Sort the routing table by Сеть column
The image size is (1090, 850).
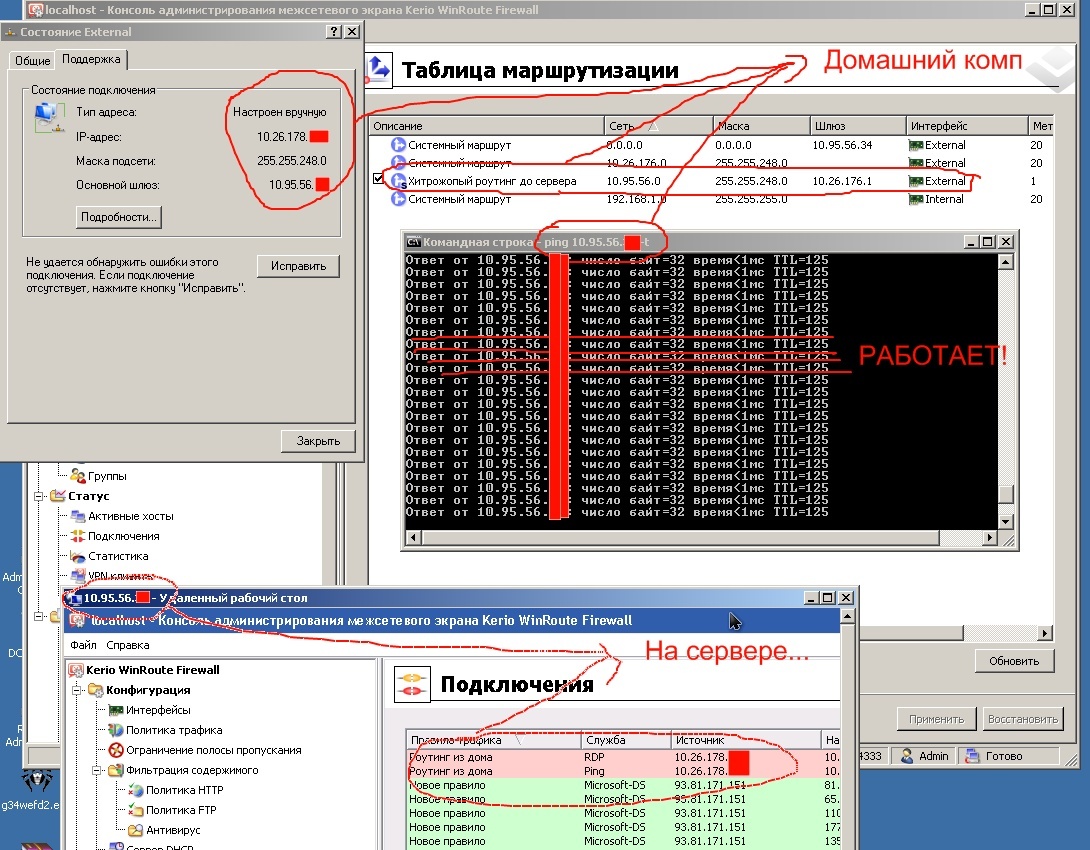(658, 126)
